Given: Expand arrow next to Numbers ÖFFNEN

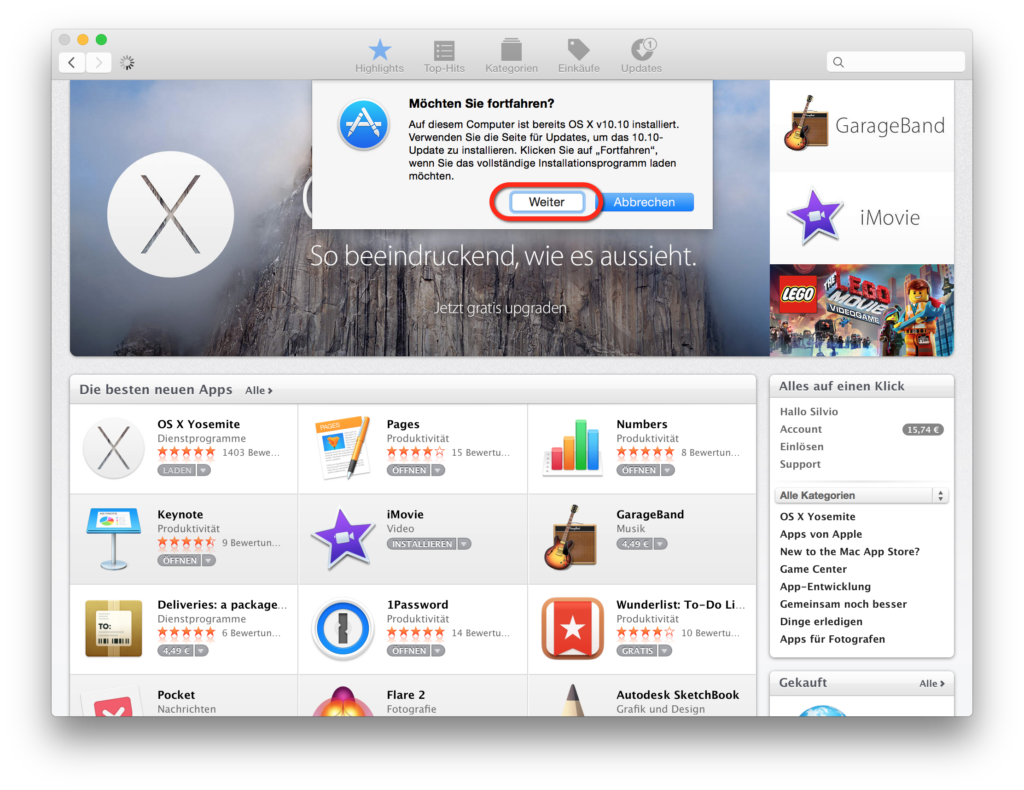Looking at the screenshot, I should pos(668,470).
